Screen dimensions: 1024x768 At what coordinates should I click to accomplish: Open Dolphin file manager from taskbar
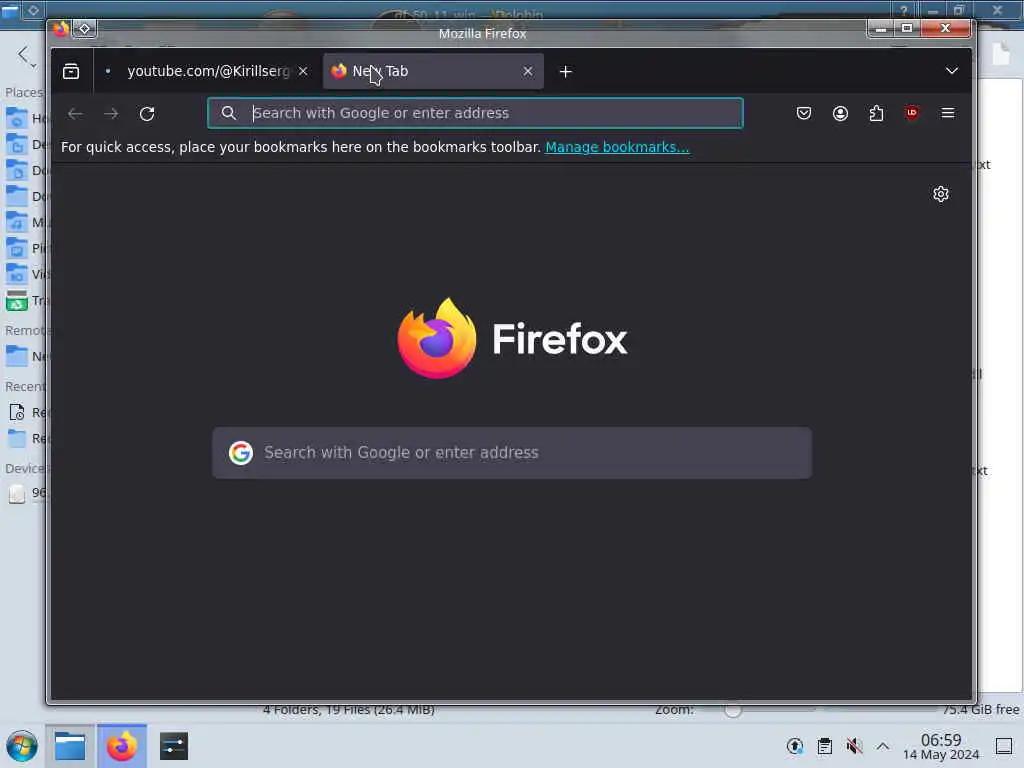70,746
